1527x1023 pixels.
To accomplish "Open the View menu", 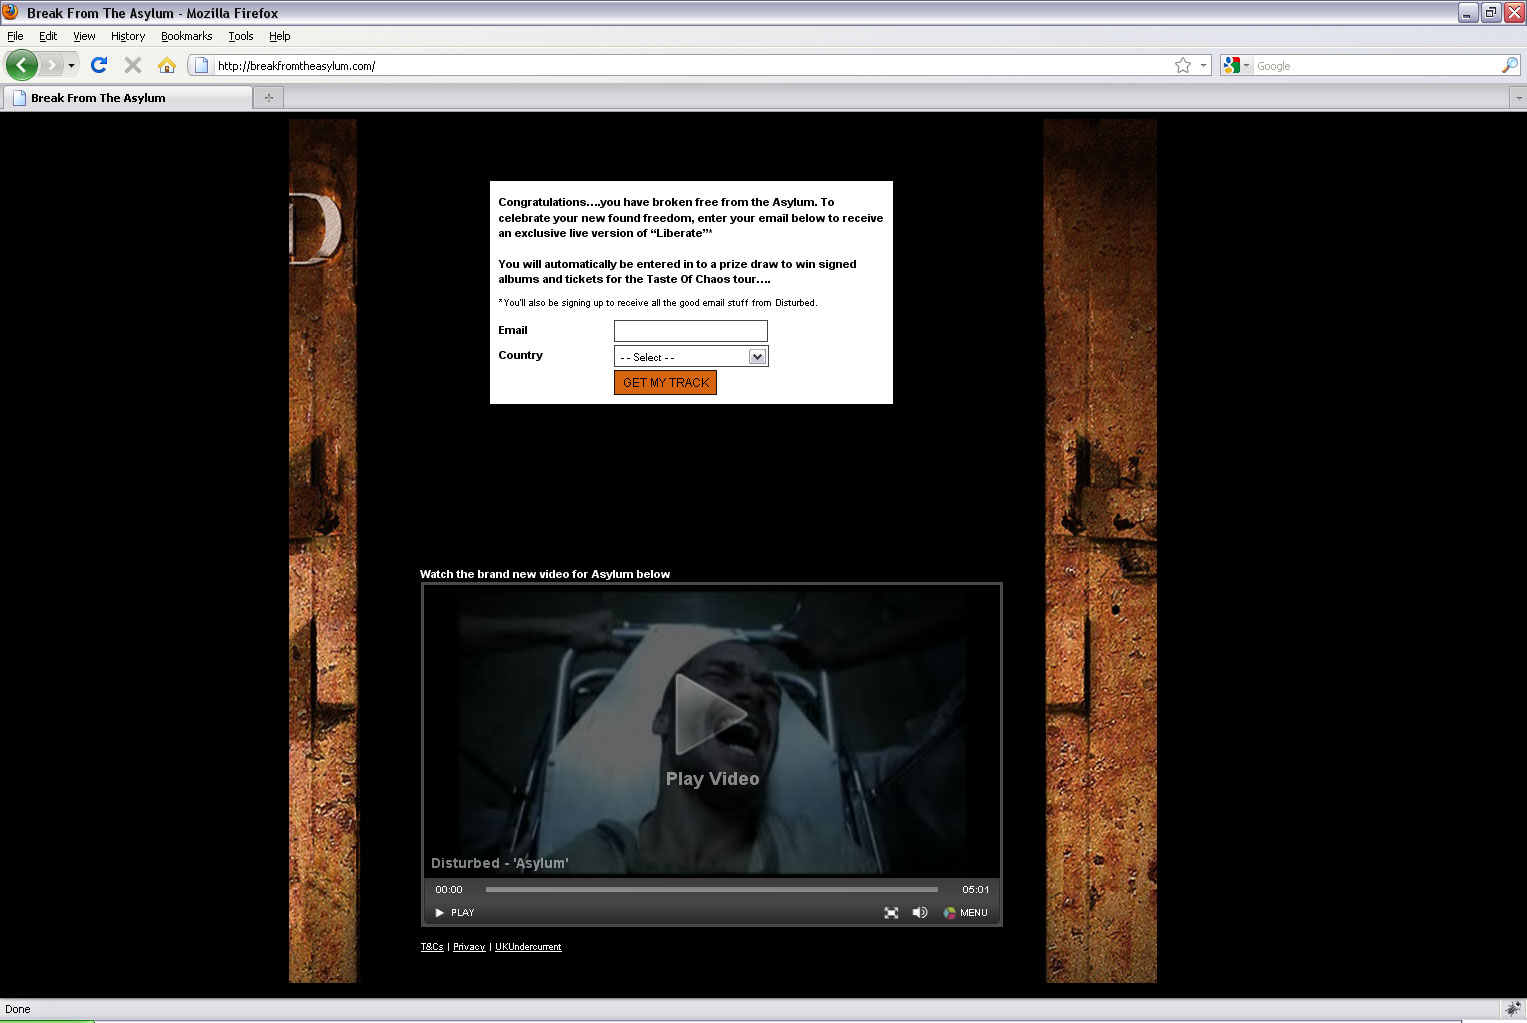I will [x=84, y=36].
